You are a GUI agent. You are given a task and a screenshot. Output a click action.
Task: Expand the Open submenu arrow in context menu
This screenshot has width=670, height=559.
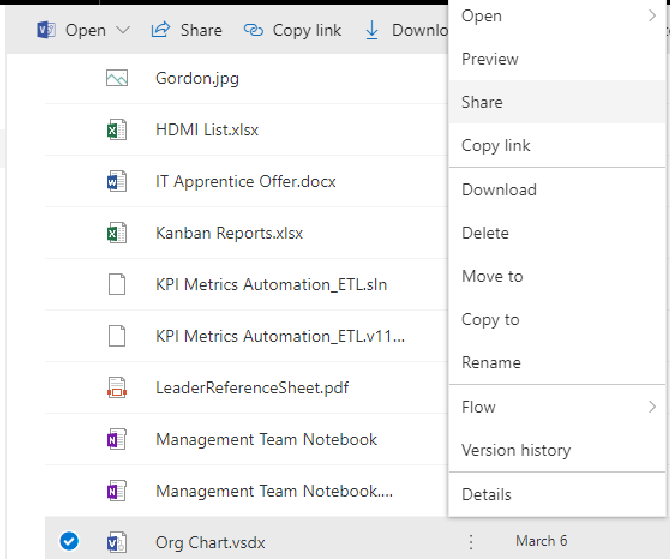pyautogui.click(x=652, y=16)
